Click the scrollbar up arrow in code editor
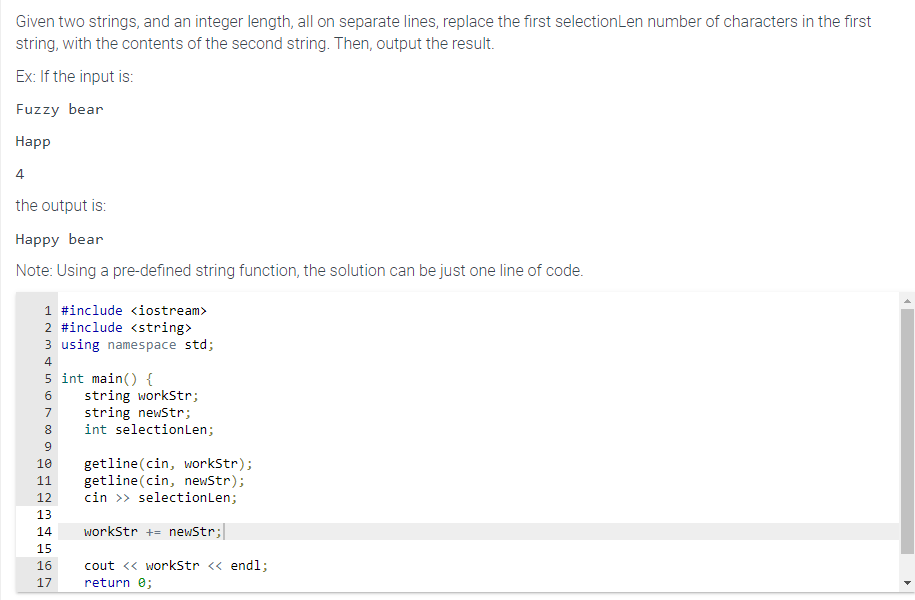 click(x=907, y=301)
